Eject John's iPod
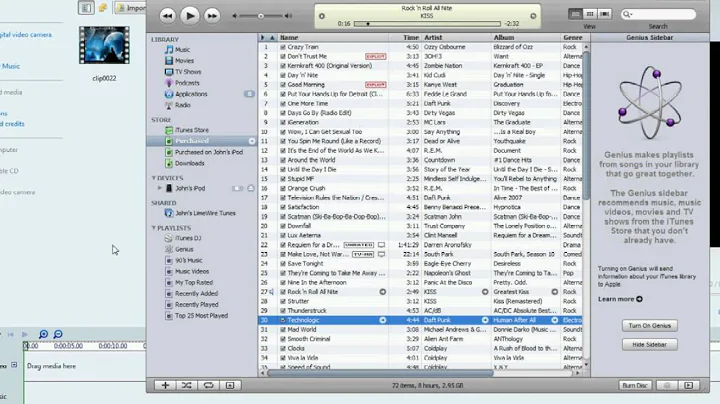 pos(251,188)
